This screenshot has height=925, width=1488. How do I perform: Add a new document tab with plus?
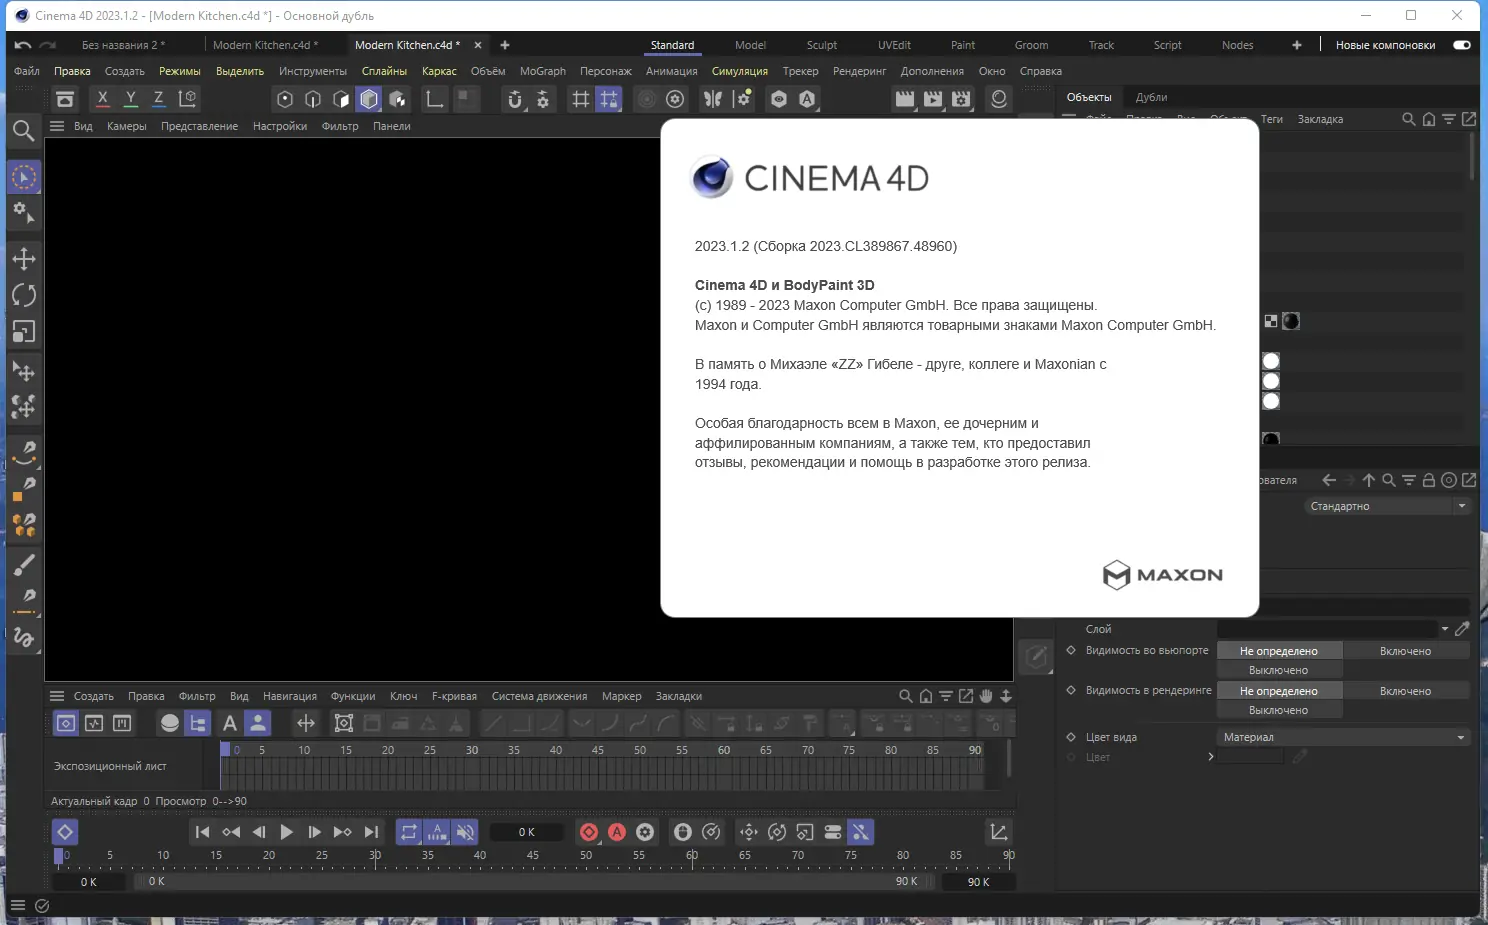click(505, 45)
